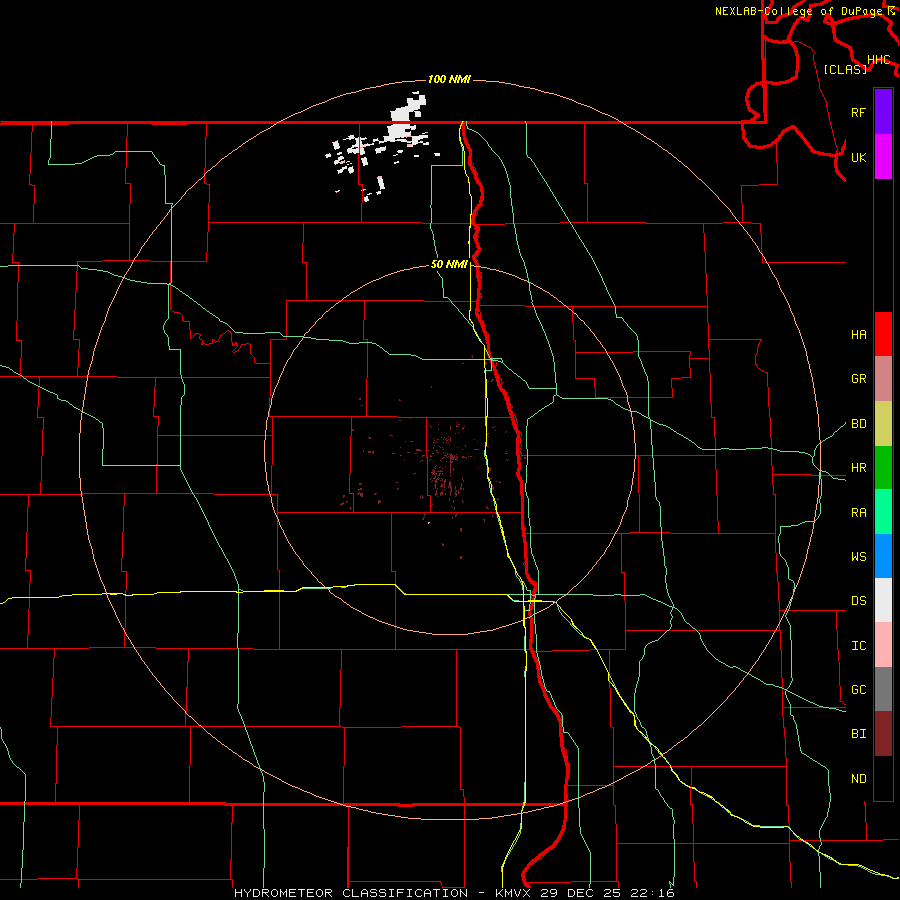
Task: Click the DS legend label
Action: tap(858, 601)
